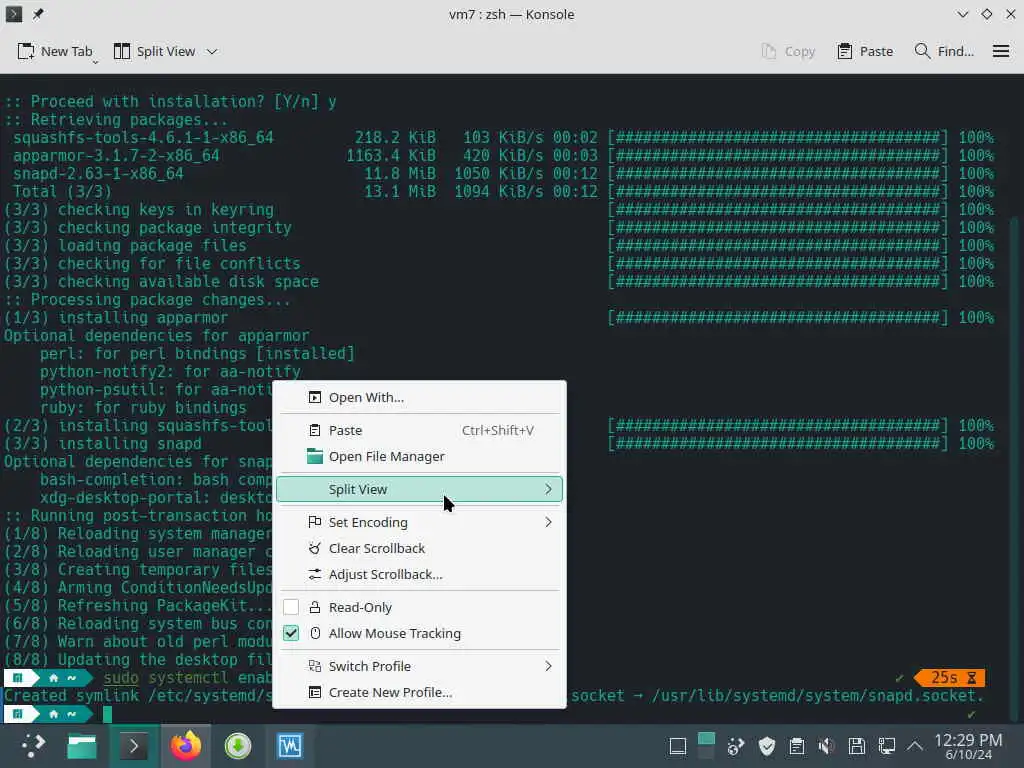Open the security shield tray icon
Screen dimensions: 1024x768
[x=767, y=746]
